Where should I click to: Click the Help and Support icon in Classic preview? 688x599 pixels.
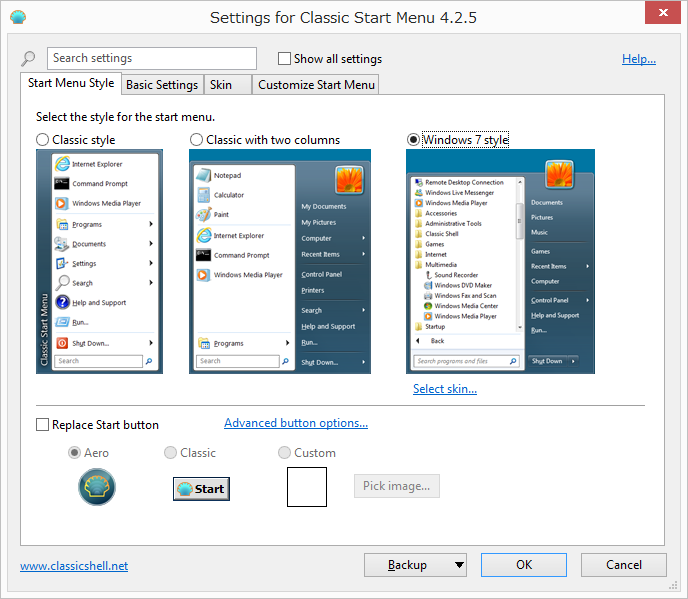pyautogui.click(x=62, y=302)
